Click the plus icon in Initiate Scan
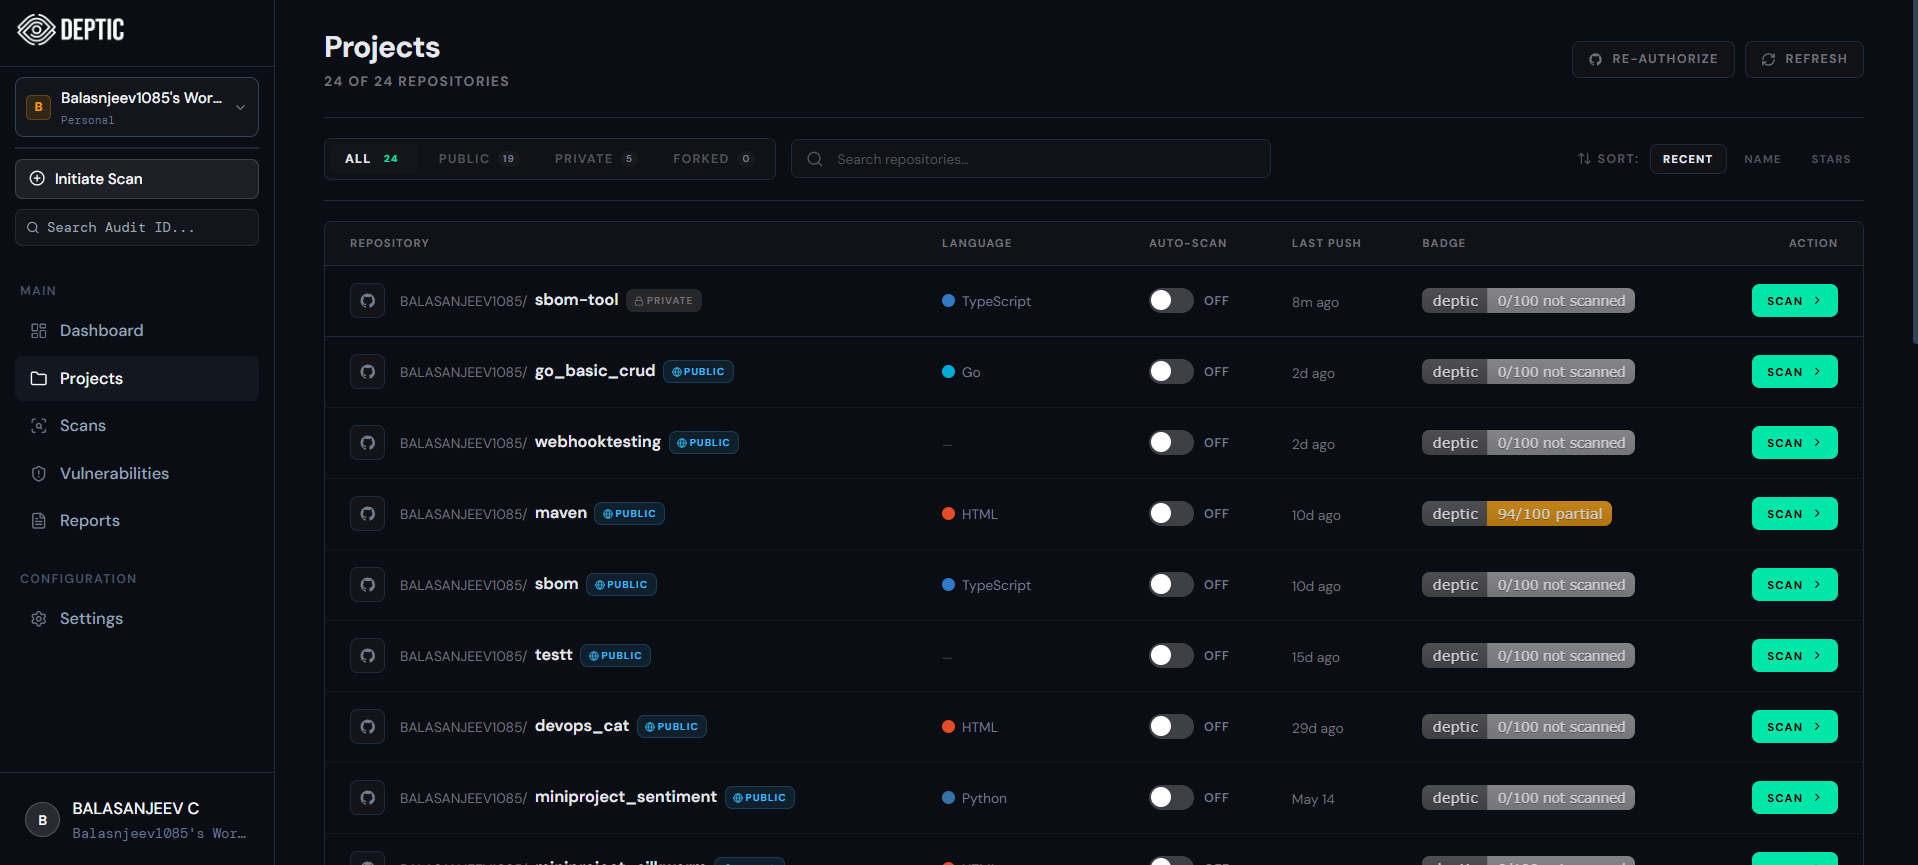Screen dimensions: 1918x865 coord(37,179)
